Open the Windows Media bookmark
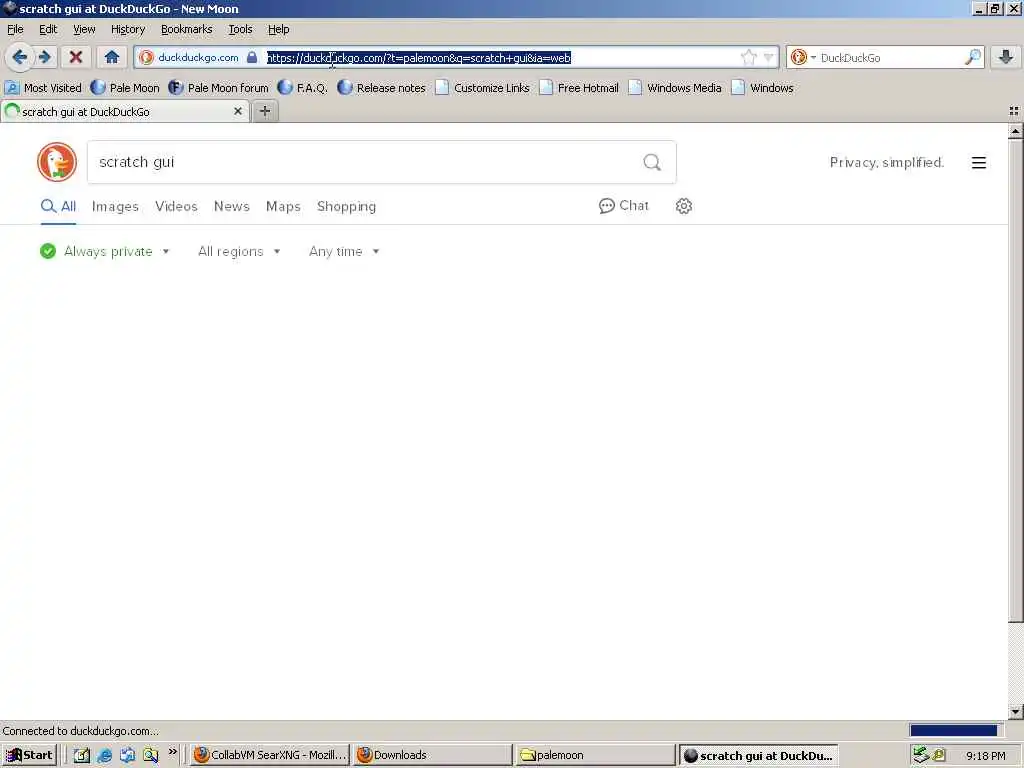 pyautogui.click(x=675, y=88)
